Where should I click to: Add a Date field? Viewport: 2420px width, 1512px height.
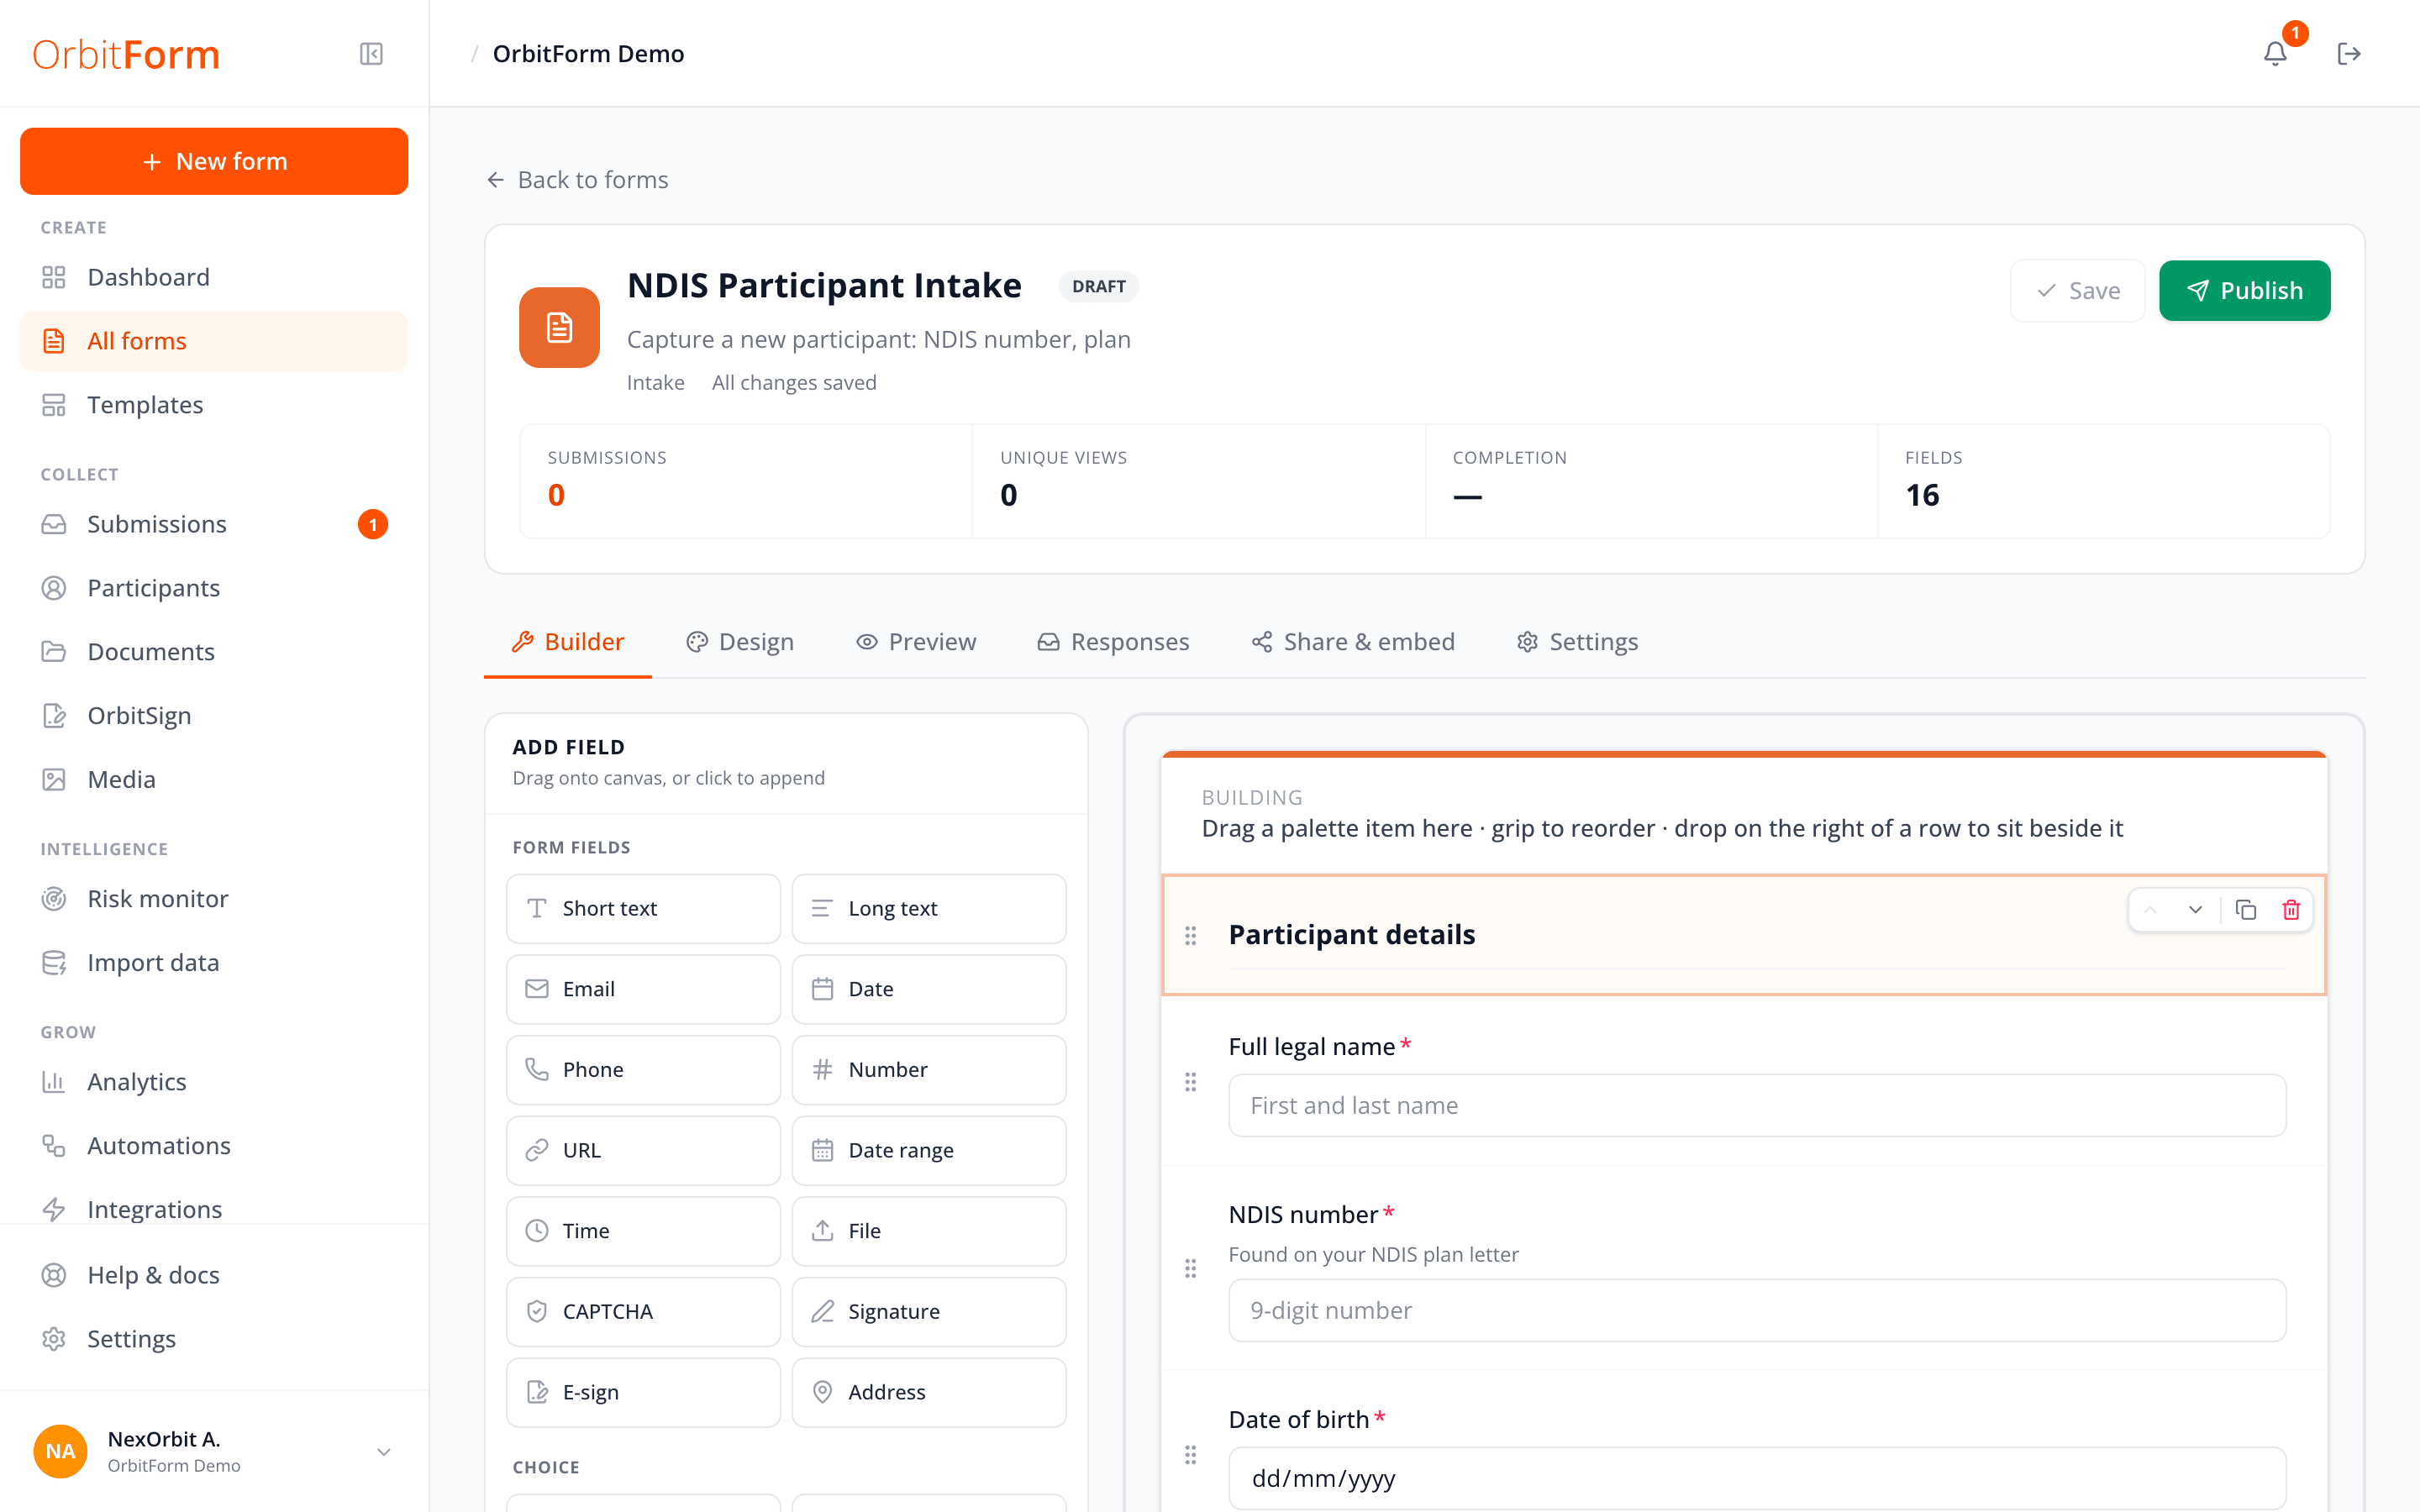(x=929, y=989)
